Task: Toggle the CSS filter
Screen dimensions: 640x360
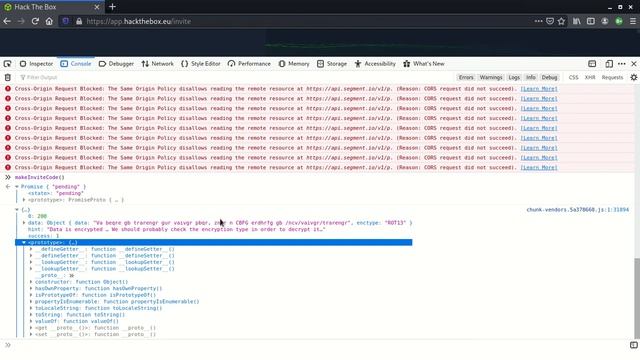Action: [x=573, y=77]
